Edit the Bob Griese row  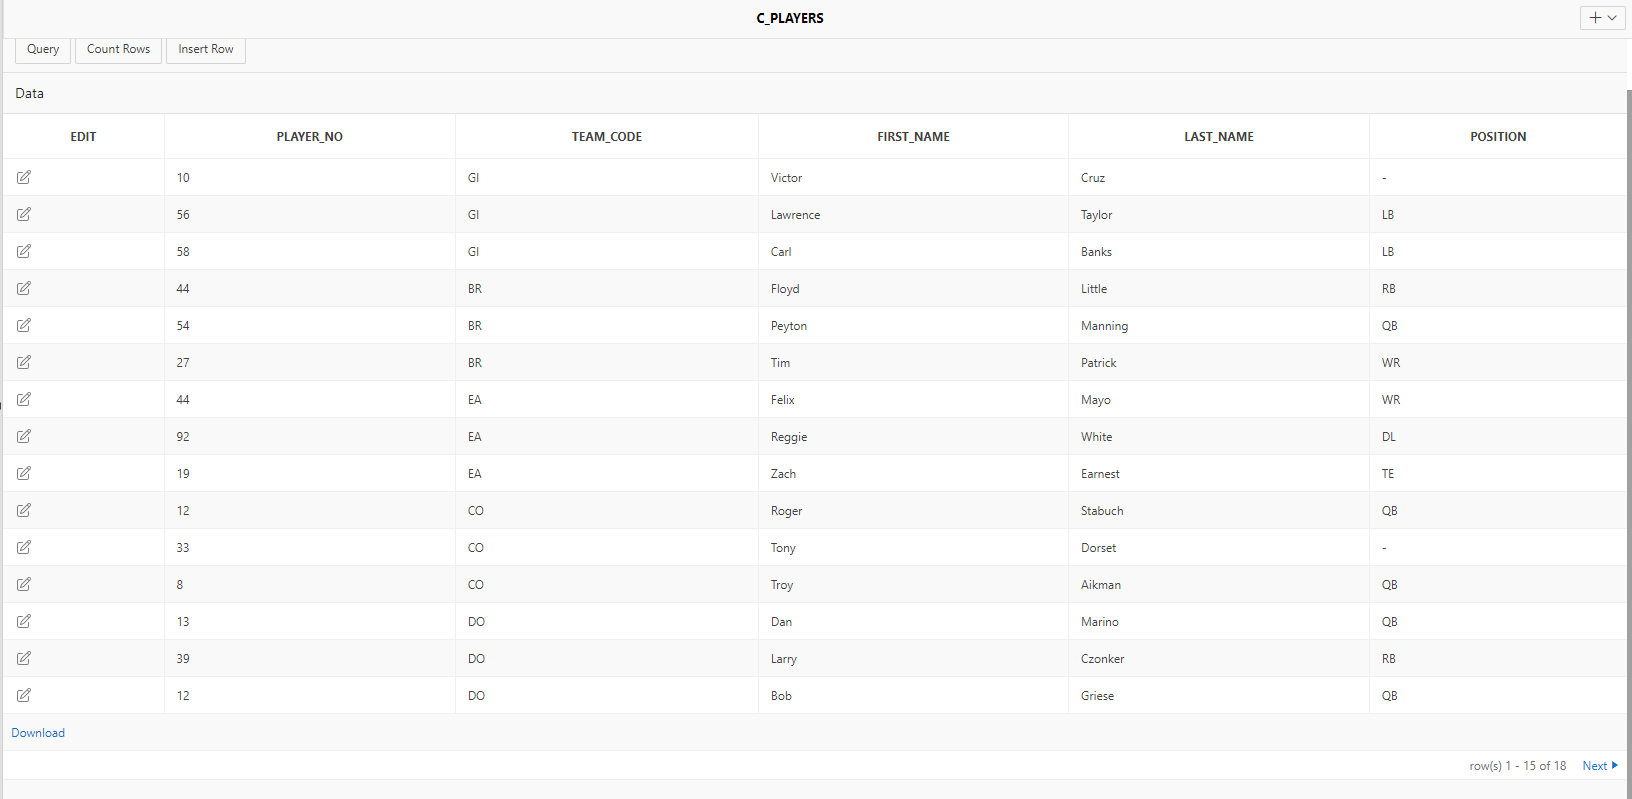[24, 695]
